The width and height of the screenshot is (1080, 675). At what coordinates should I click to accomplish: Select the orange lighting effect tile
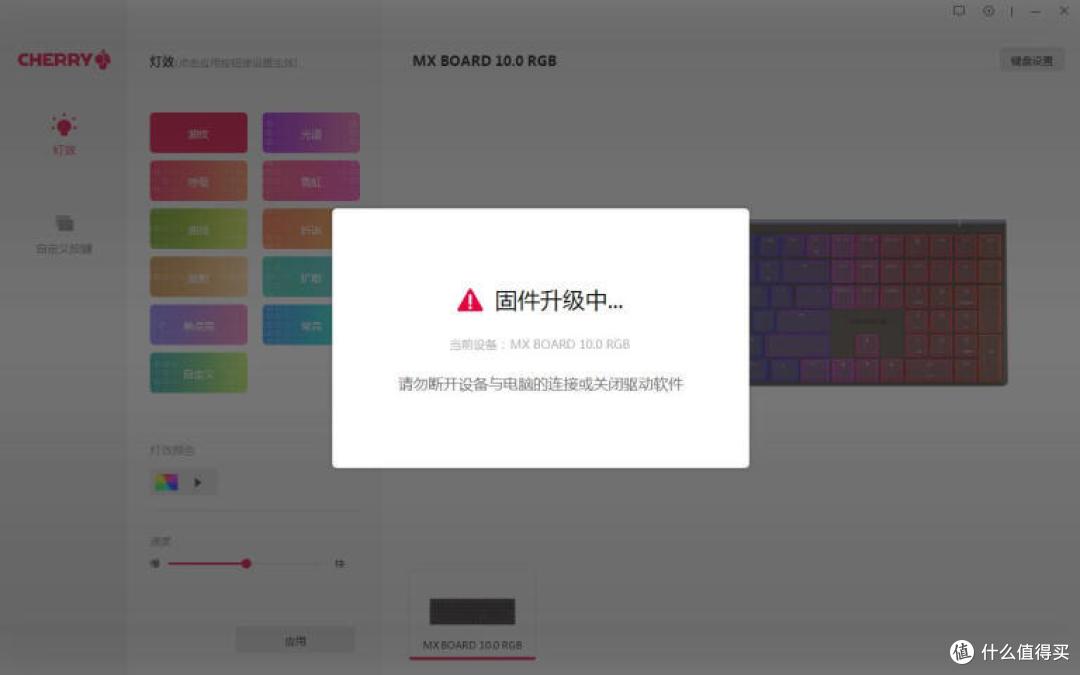coord(298,229)
